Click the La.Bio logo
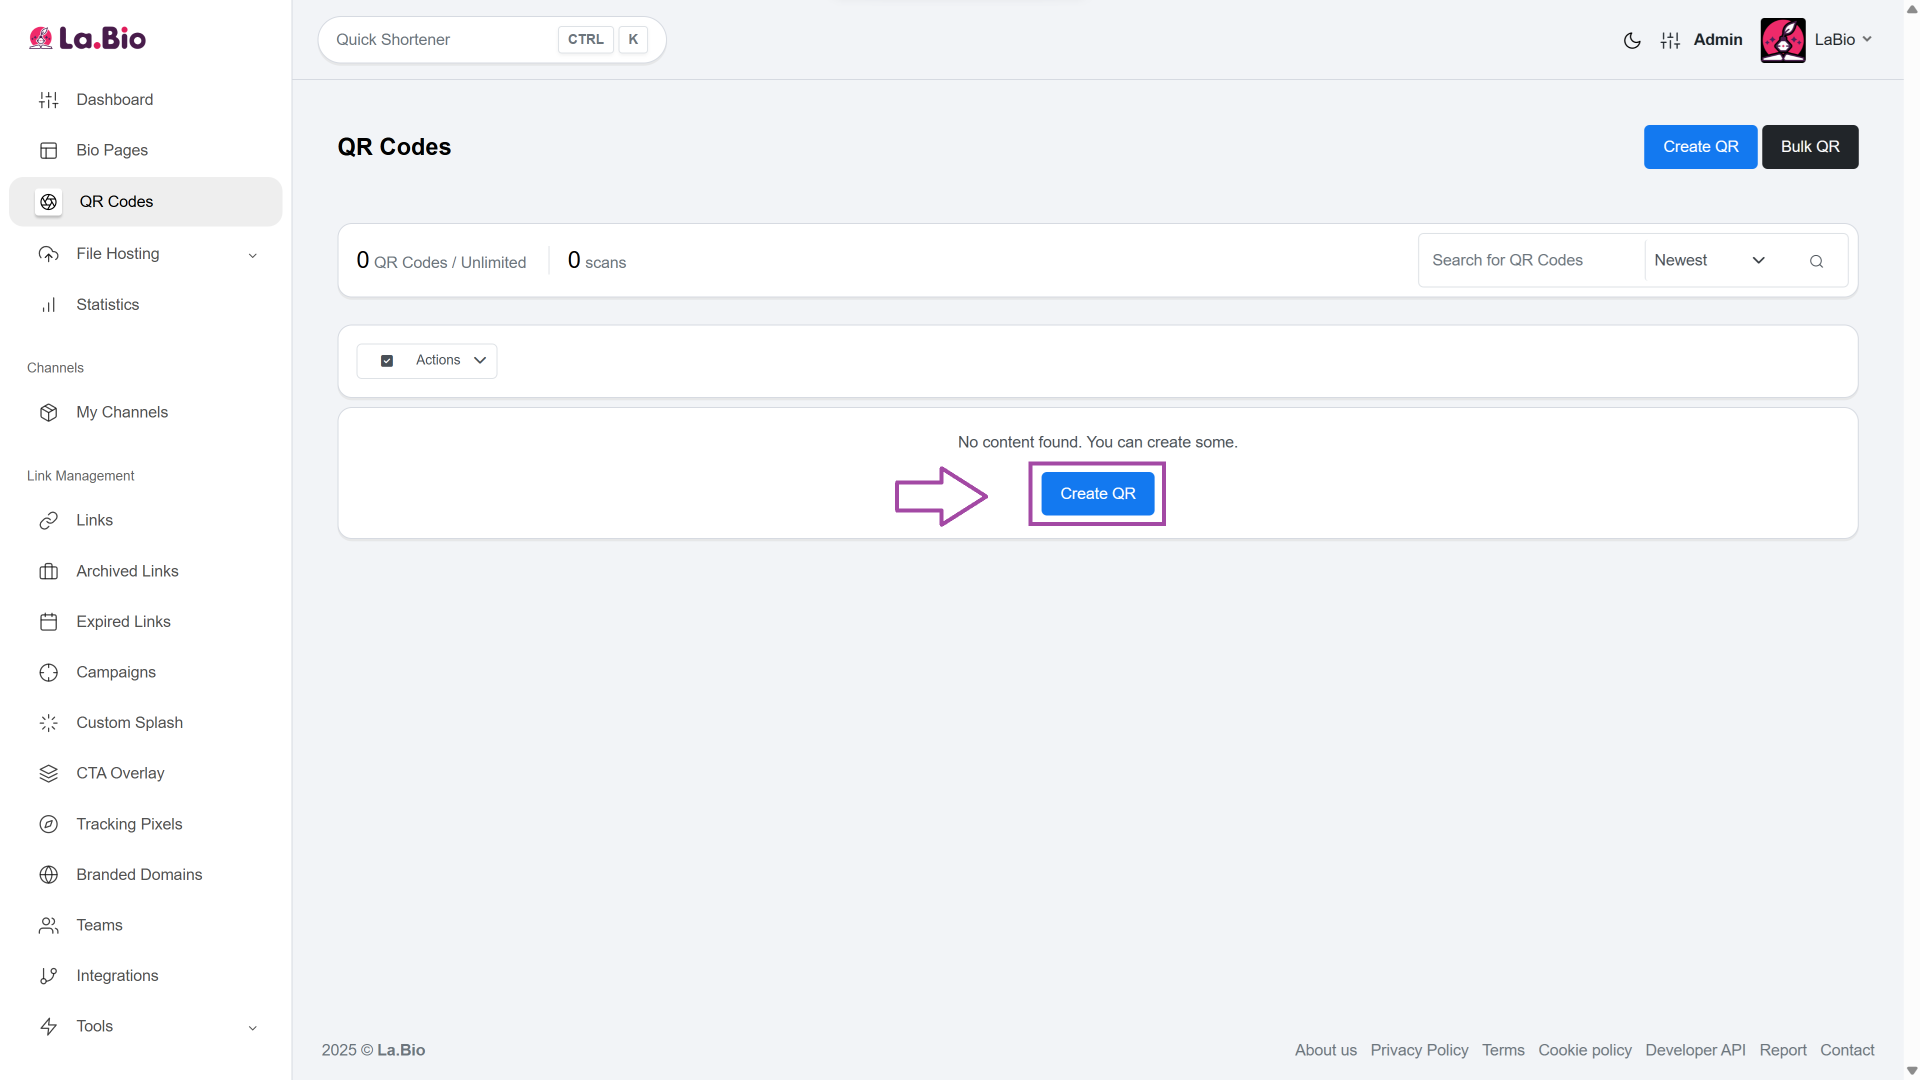This screenshot has width=1920, height=1080. coord(87,38)
